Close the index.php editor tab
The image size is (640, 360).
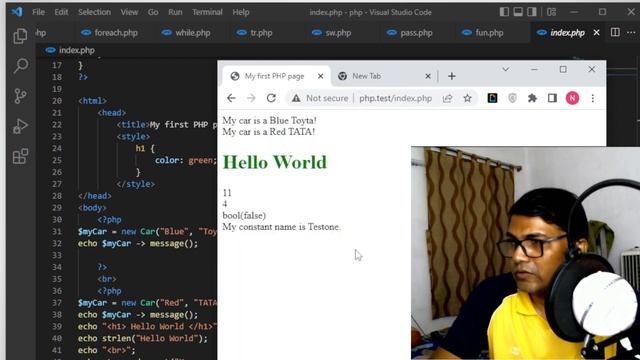tap(596, 32)
